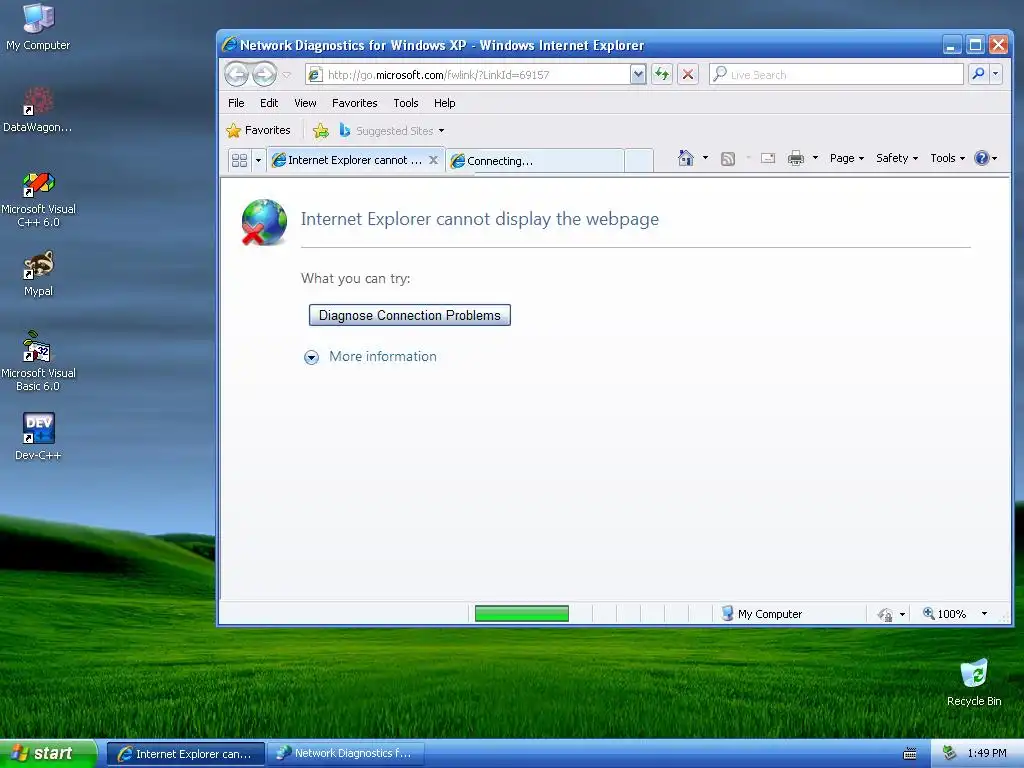Open the Print dropdown arrow
The height and width of the screenshot is (768, 1024).
[815, 158]
